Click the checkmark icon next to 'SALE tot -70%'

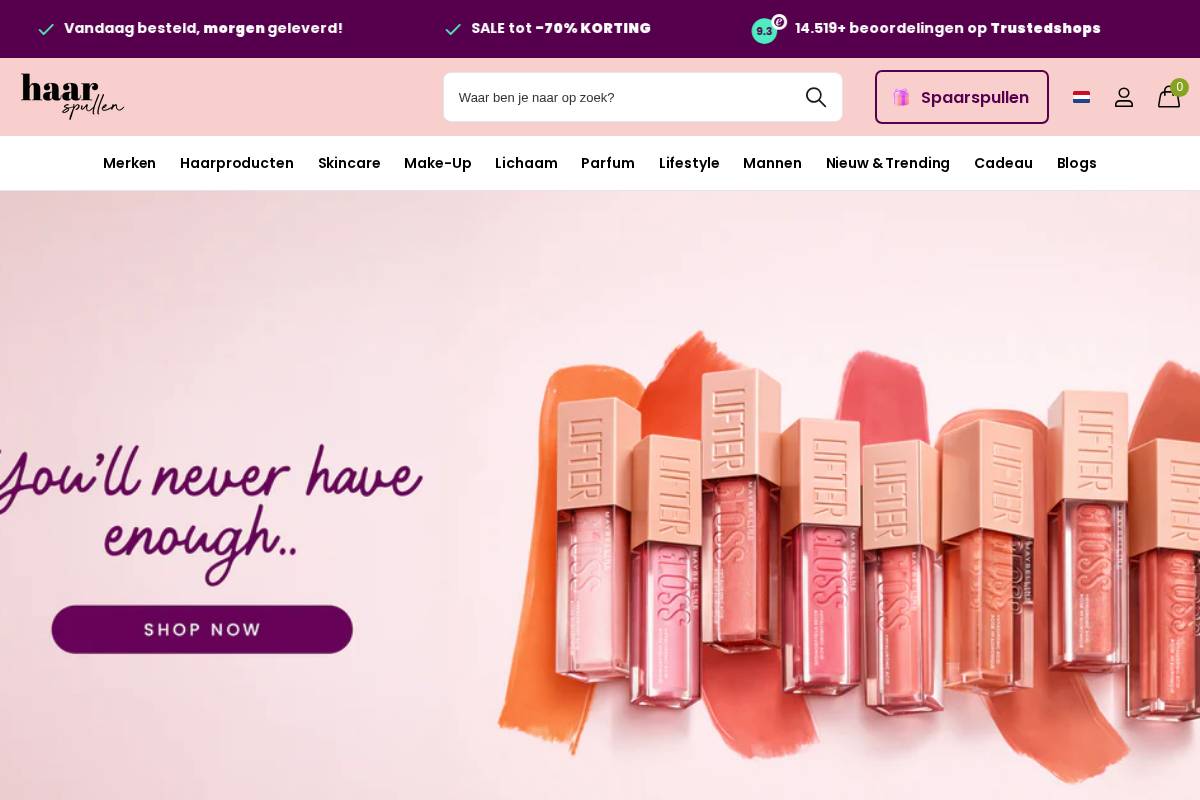pos(454,29)
